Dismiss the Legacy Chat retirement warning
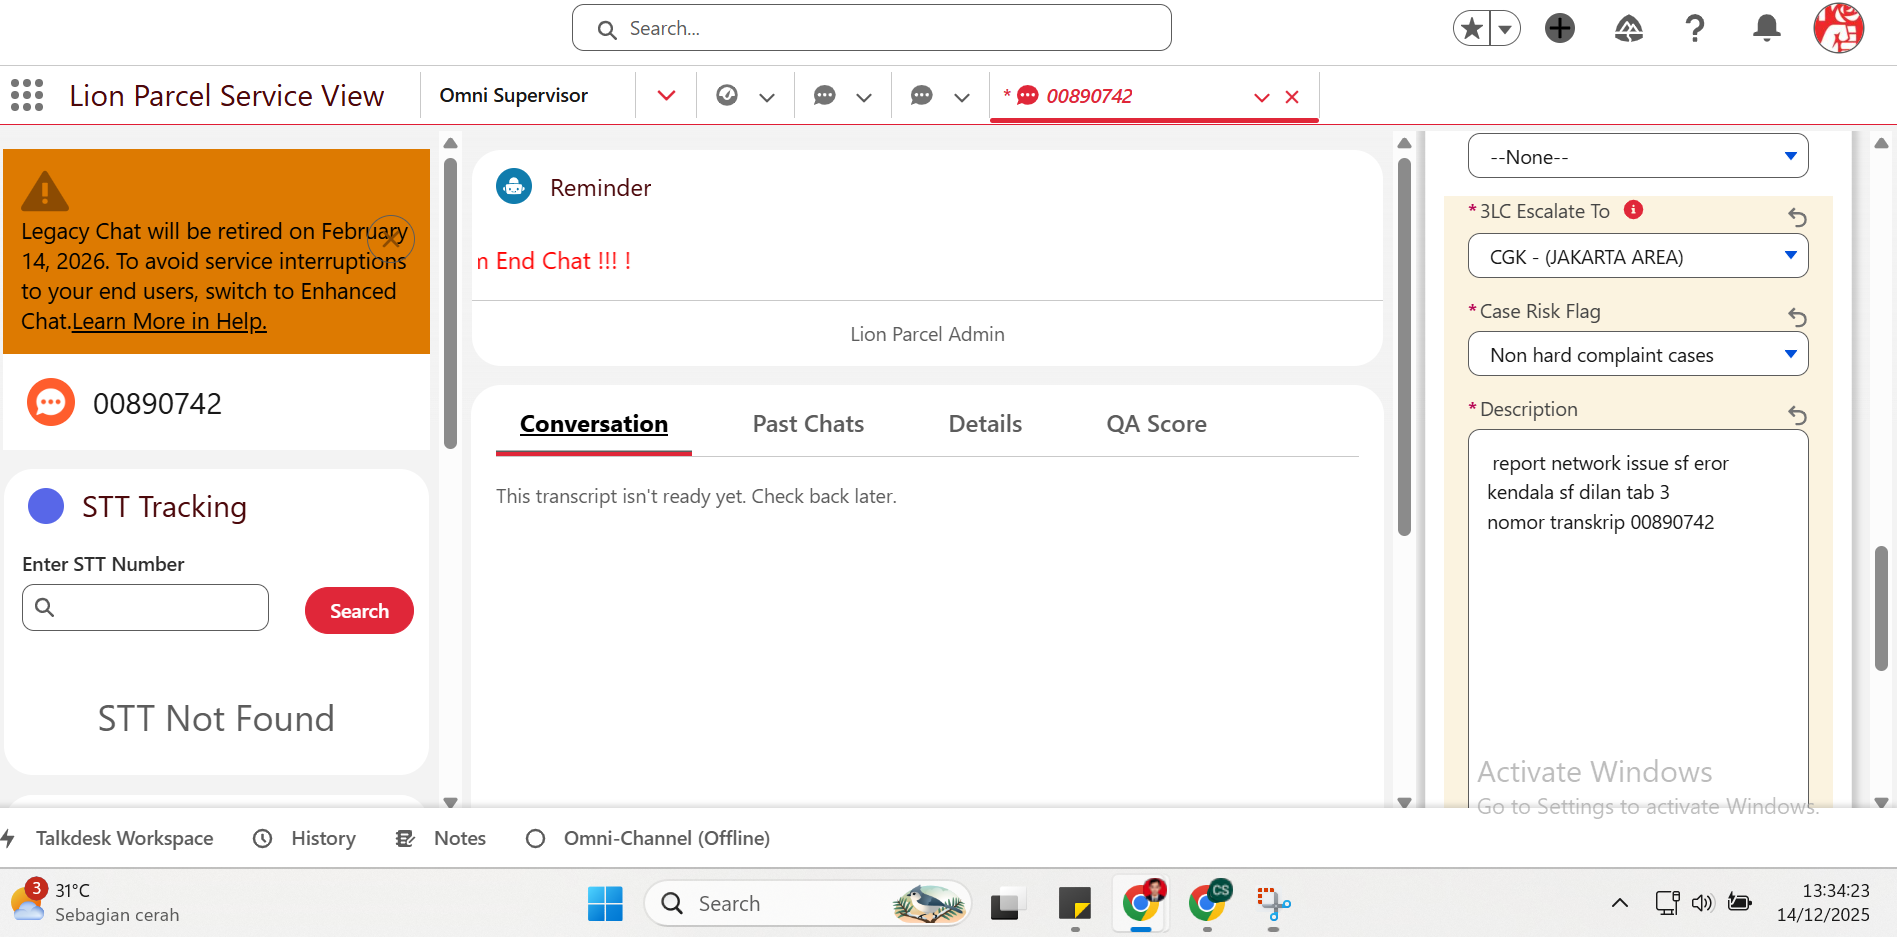This screenshot has height=937, width=1897. (x=391, y=239)
